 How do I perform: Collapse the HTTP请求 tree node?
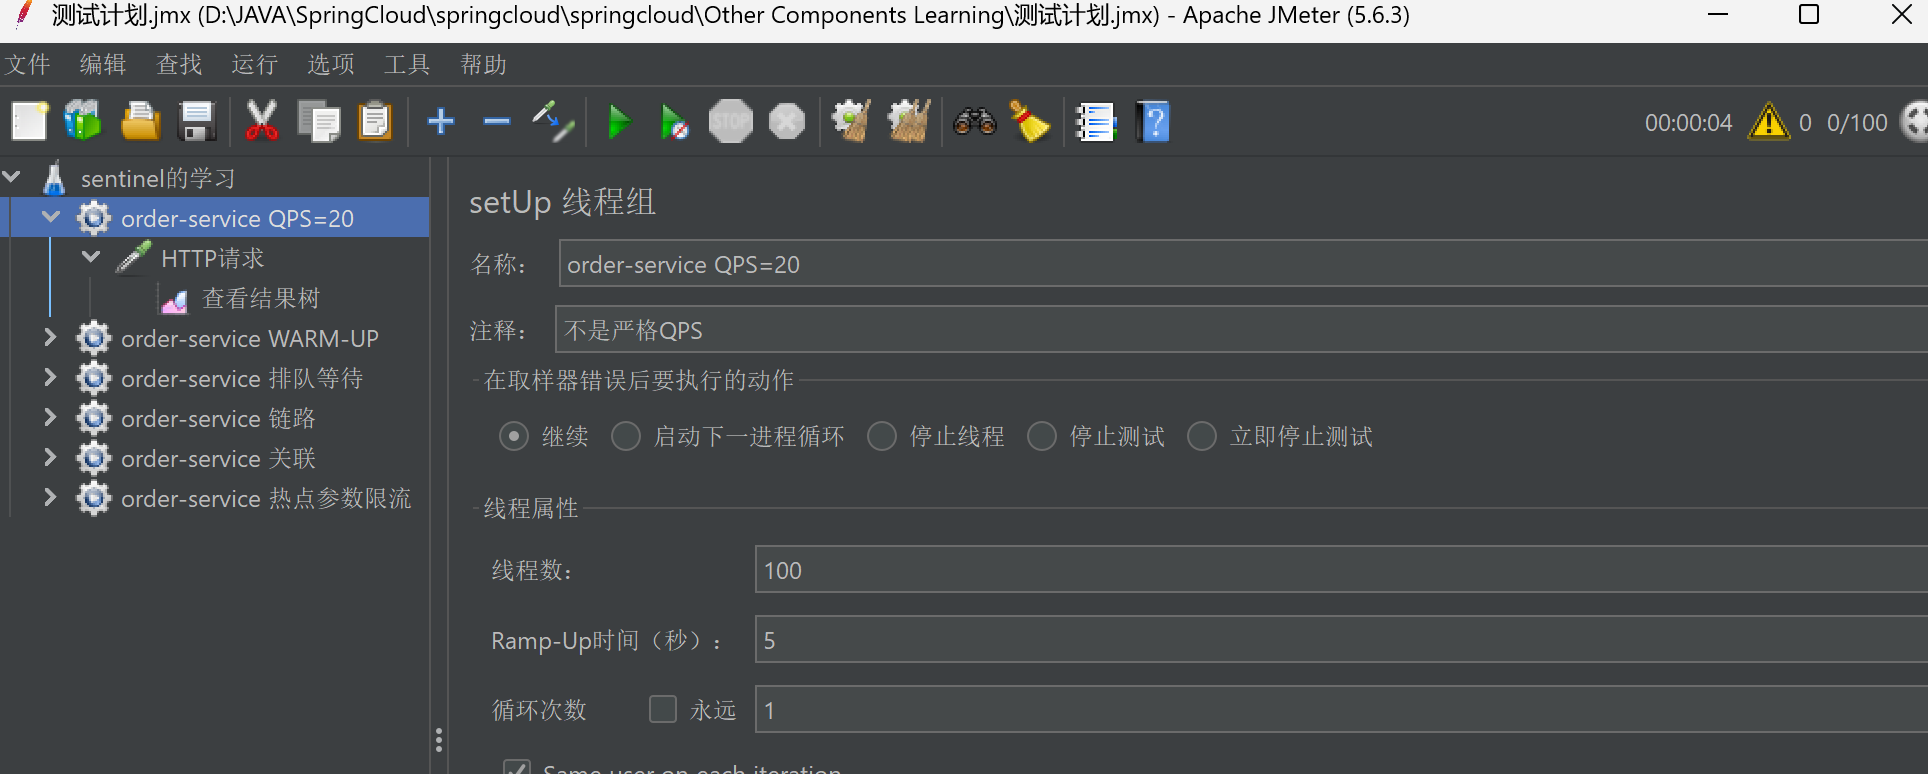tap(91, 257)
